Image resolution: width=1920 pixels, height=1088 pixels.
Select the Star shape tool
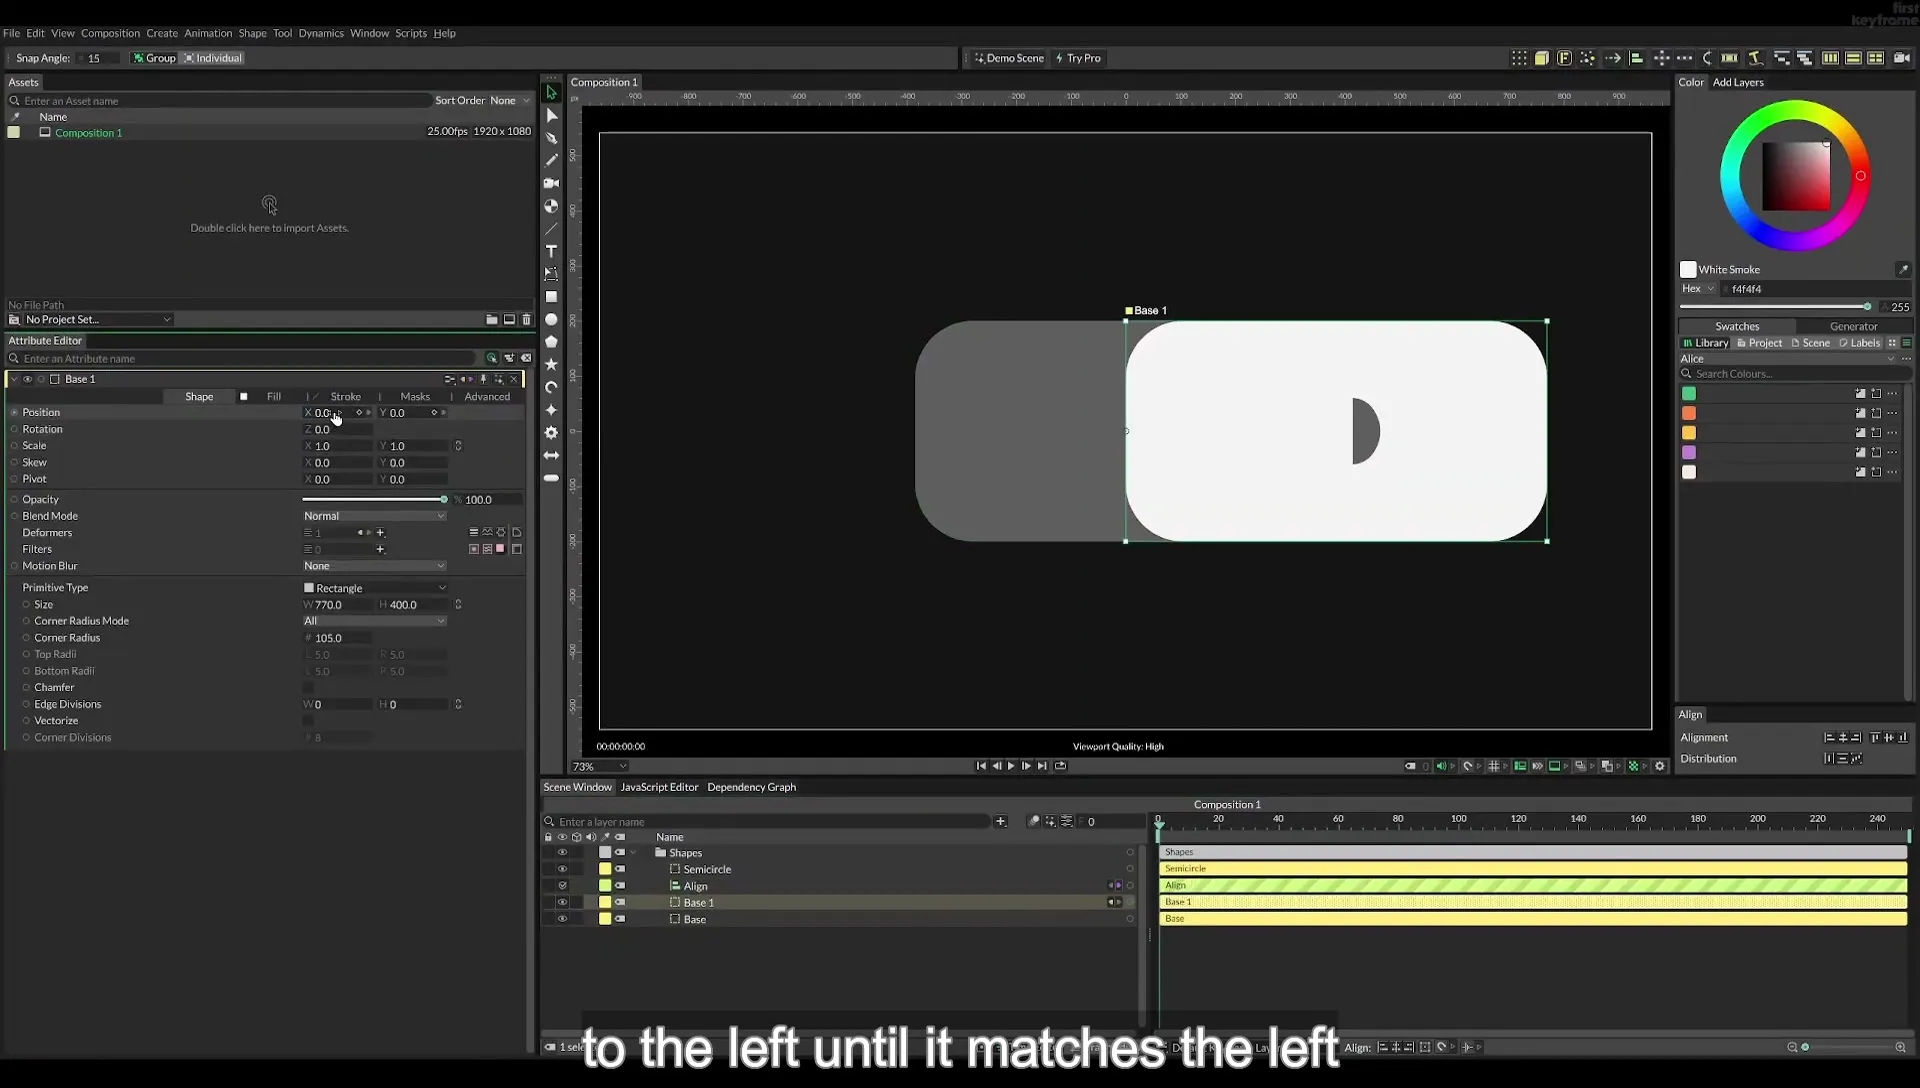[551, 365]
